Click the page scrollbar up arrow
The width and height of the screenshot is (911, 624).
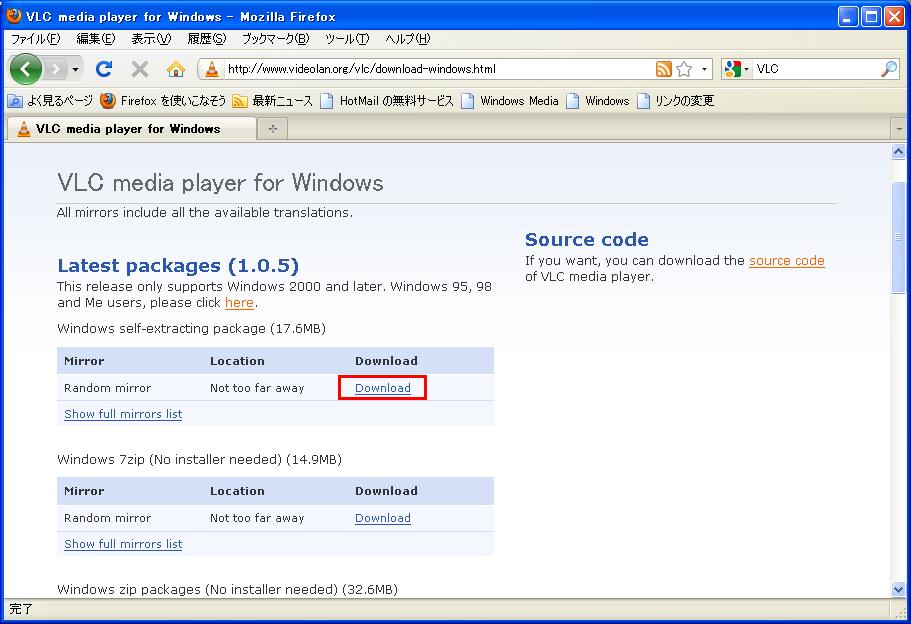[x=898, y=152]
